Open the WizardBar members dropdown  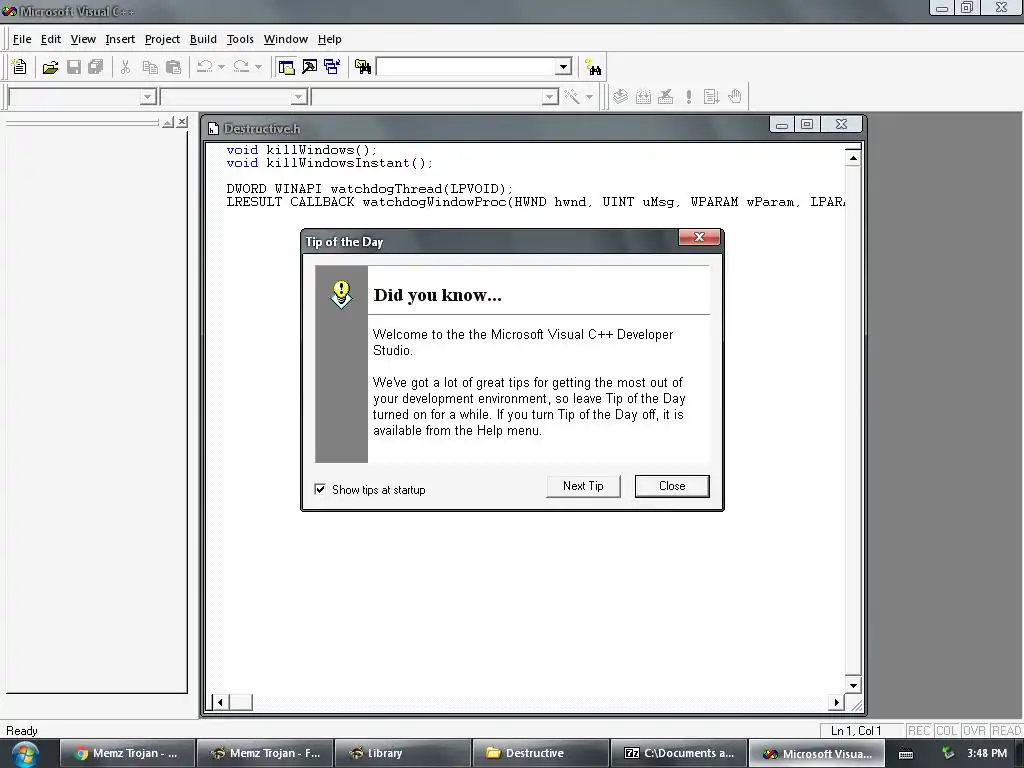550,97
